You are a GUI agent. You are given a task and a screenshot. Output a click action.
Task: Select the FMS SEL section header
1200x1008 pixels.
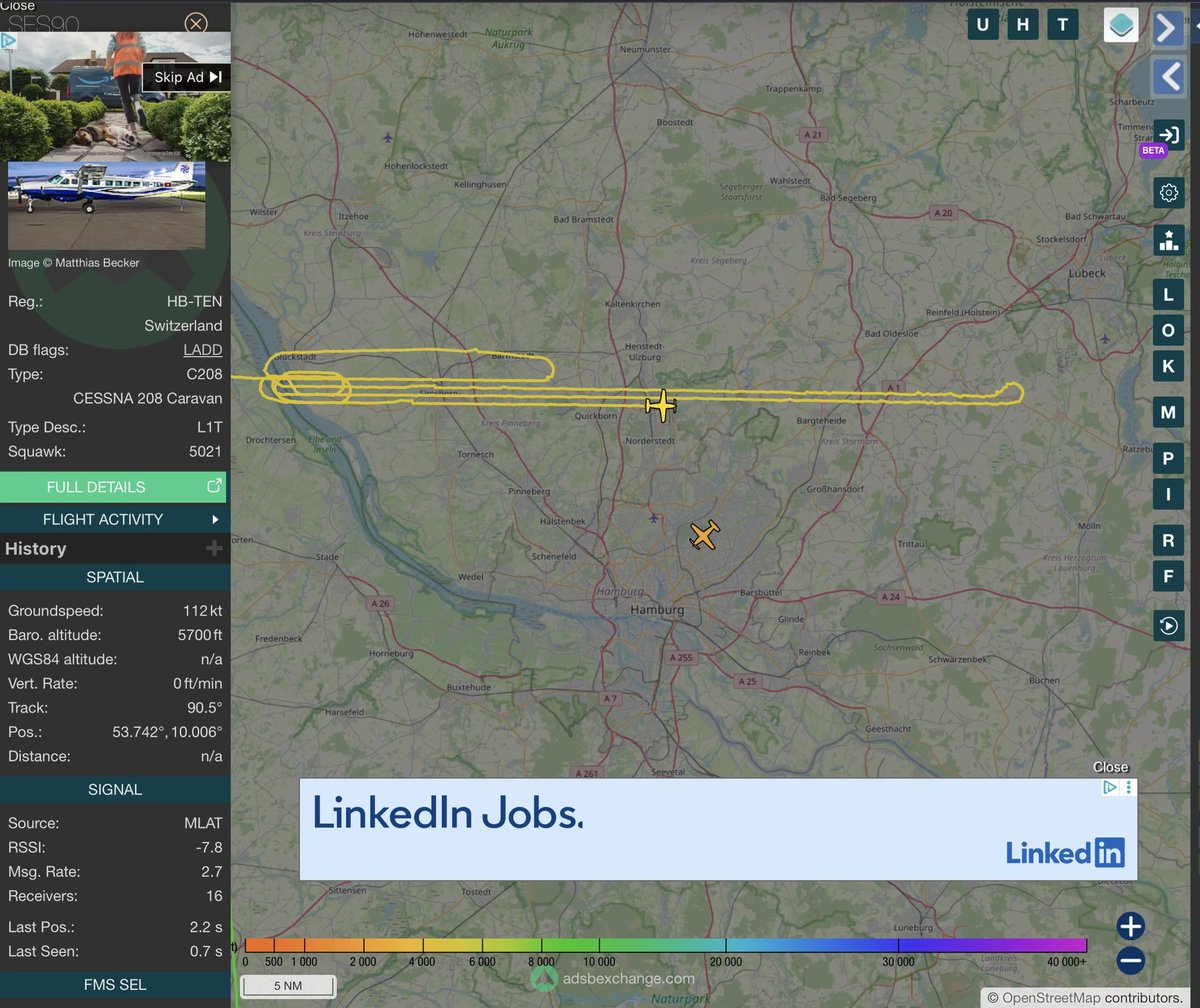(115, 985)
